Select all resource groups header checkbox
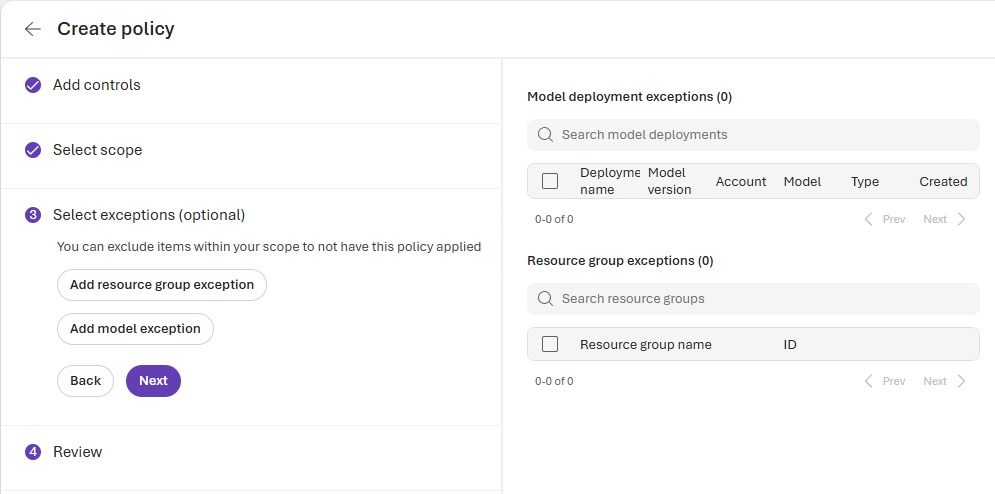Viewport: 995px width, 494px height. 550,344
